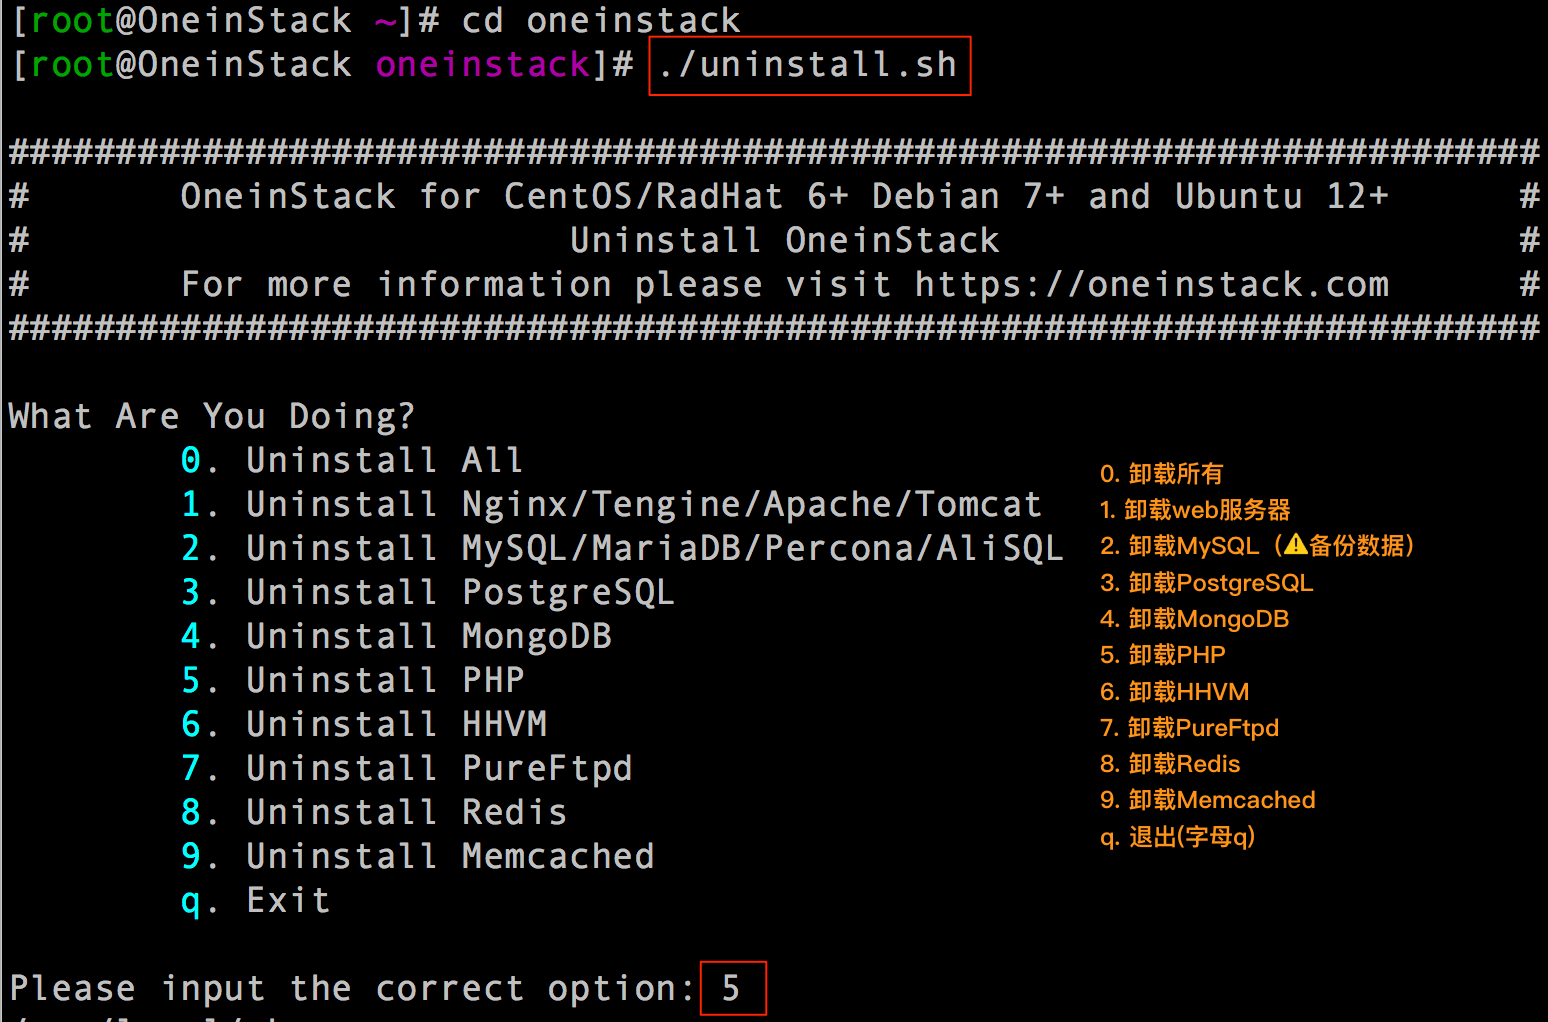Select the 'Uninstall Memcached' line

click(418, 857)
